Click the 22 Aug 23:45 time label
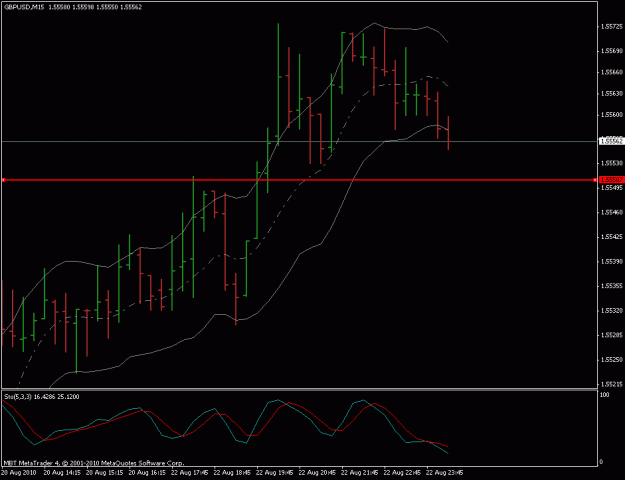Viewport: 625px width, 480px height. coord(444,473)
